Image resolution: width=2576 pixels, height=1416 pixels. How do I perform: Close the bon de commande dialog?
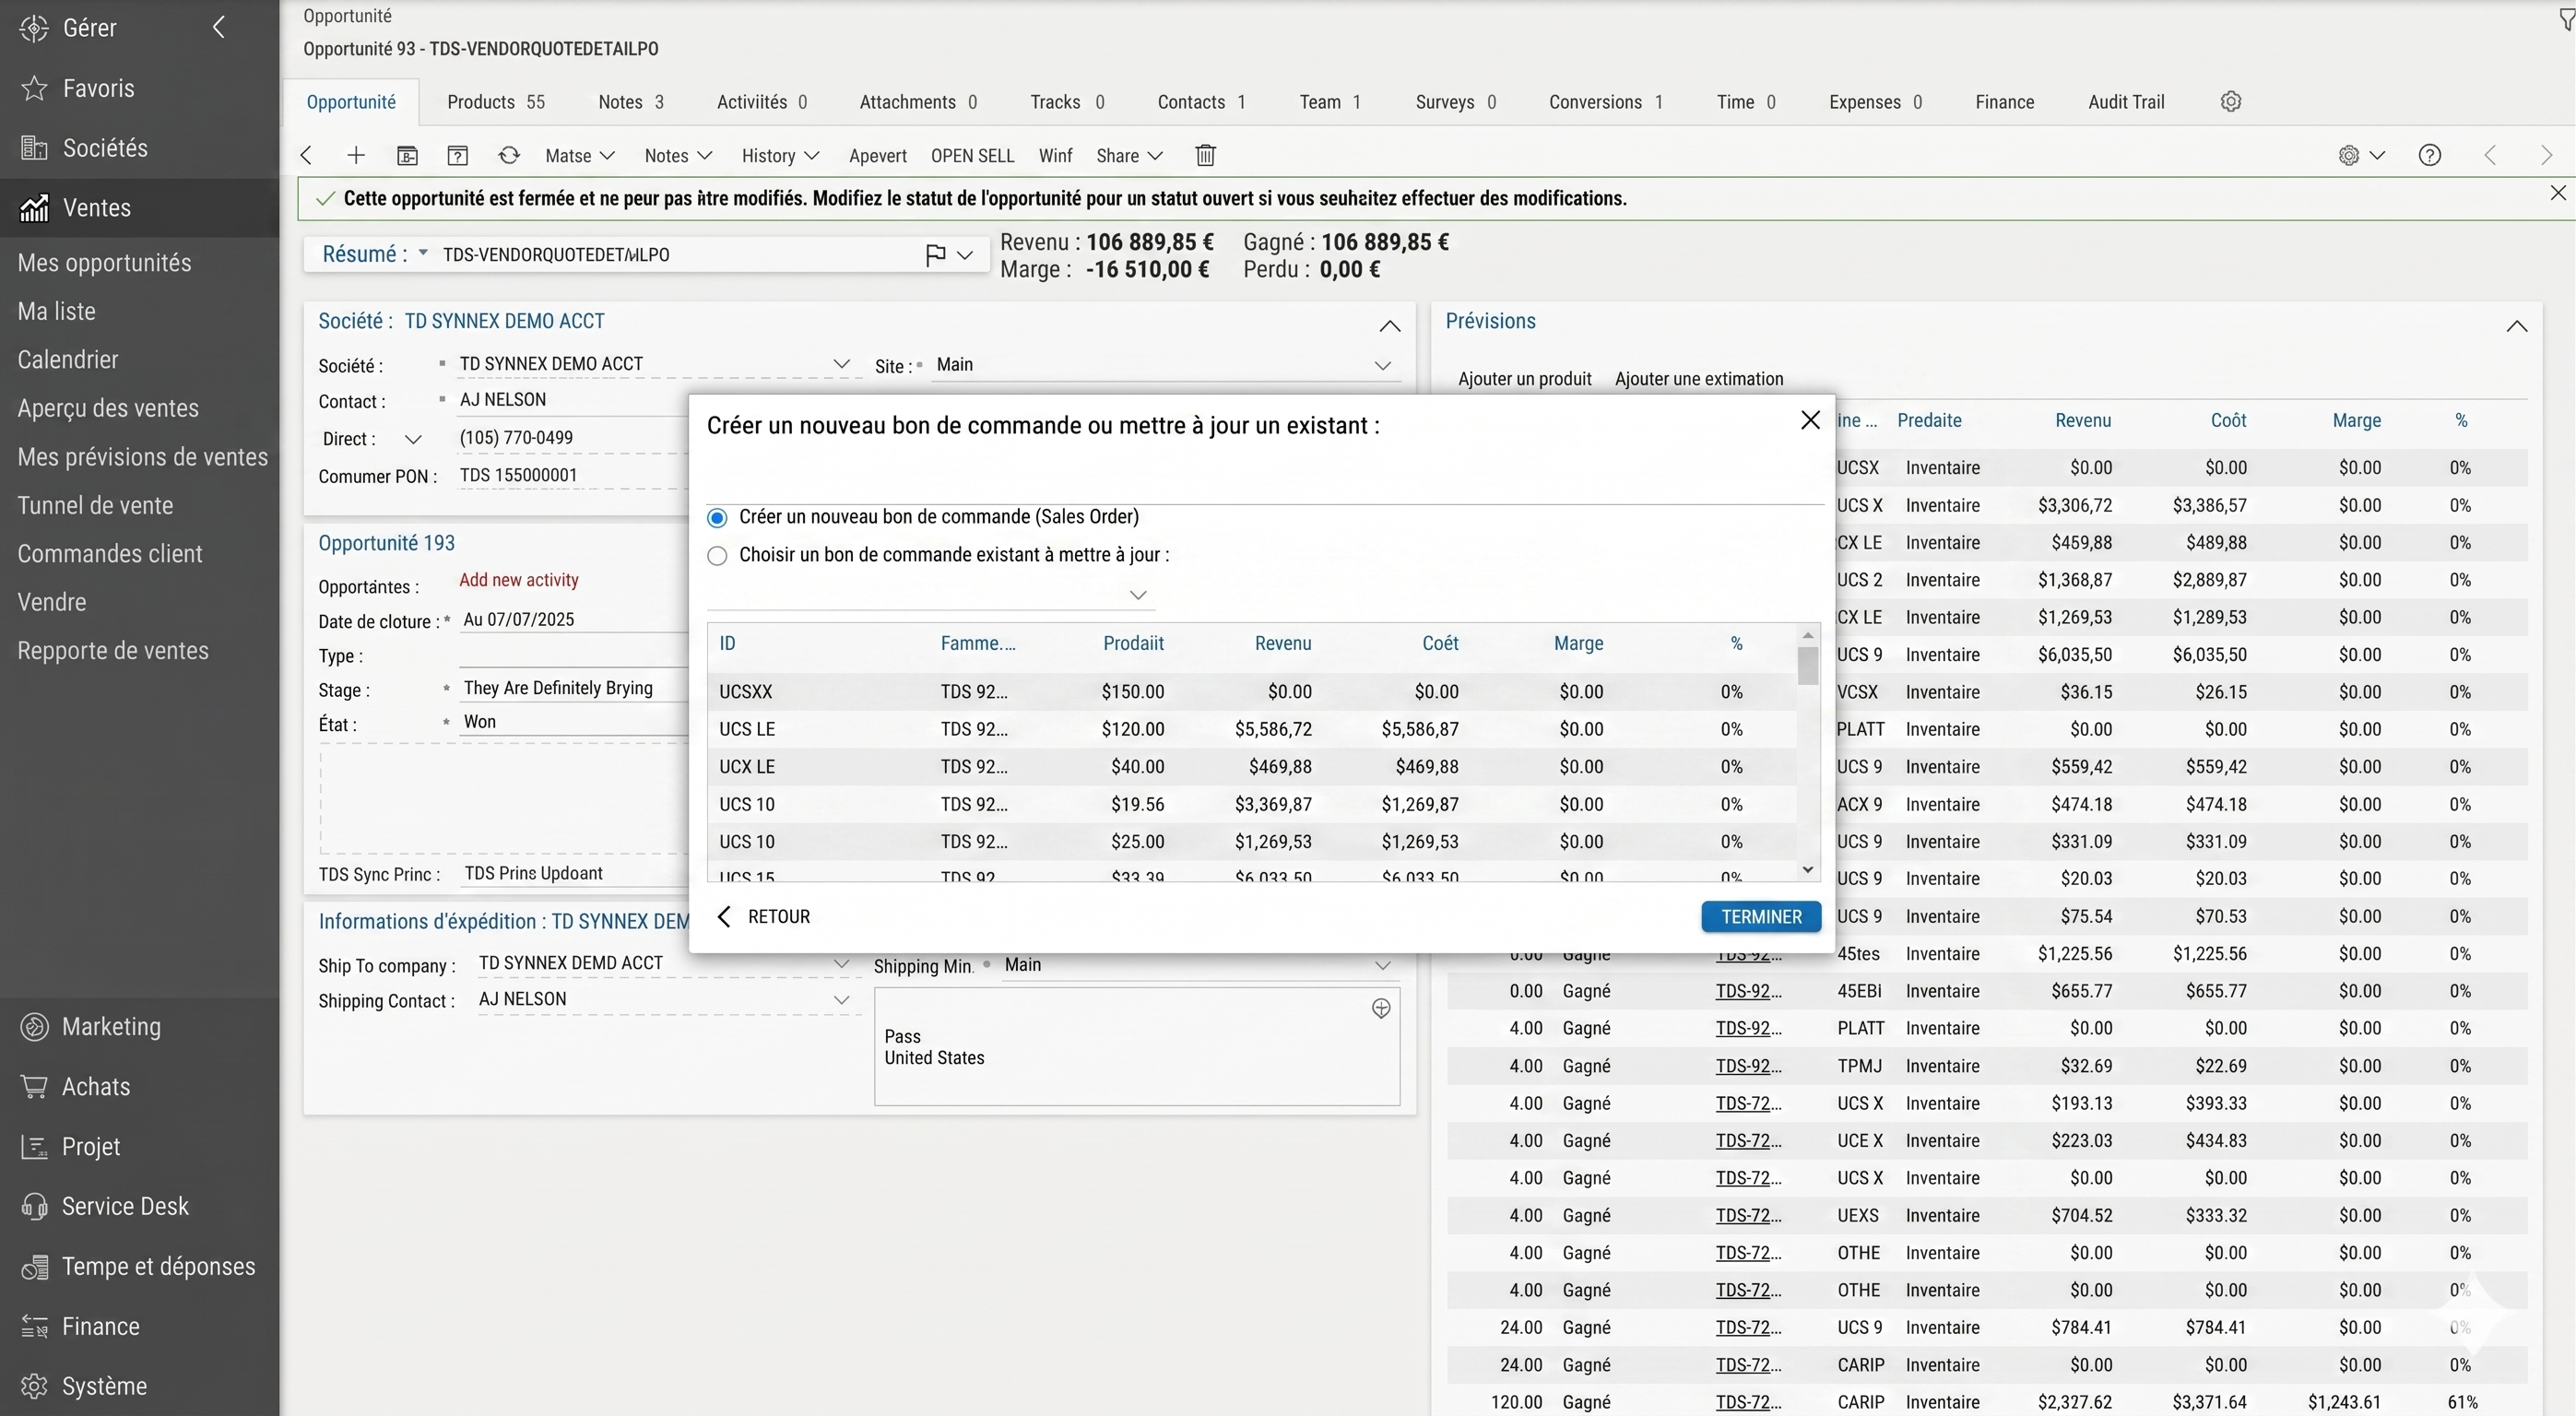pos(1810,420)
